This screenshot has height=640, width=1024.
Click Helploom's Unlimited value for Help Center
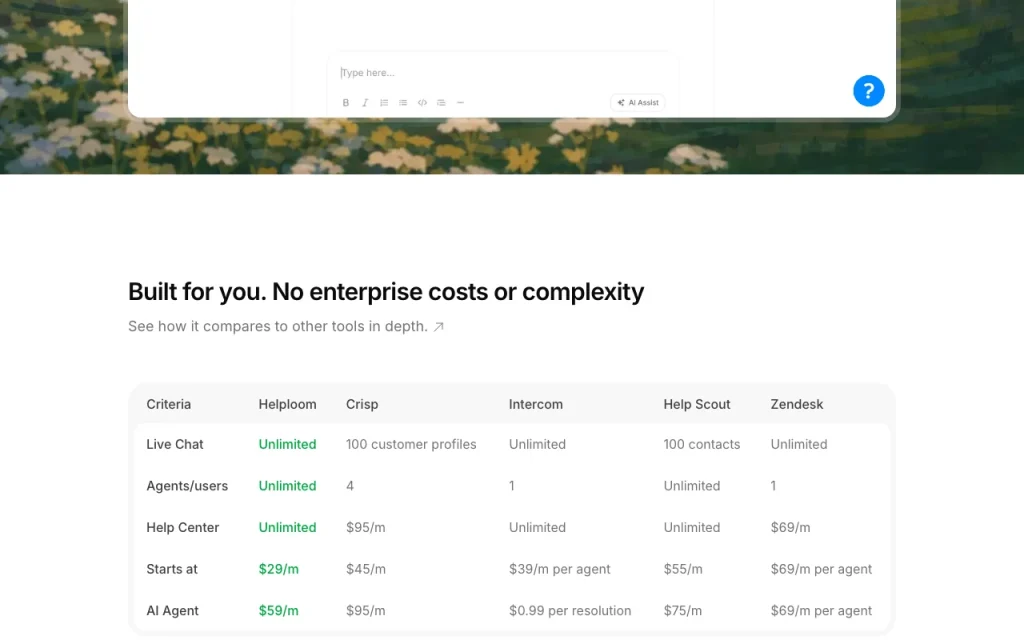(x=287, y=528)
